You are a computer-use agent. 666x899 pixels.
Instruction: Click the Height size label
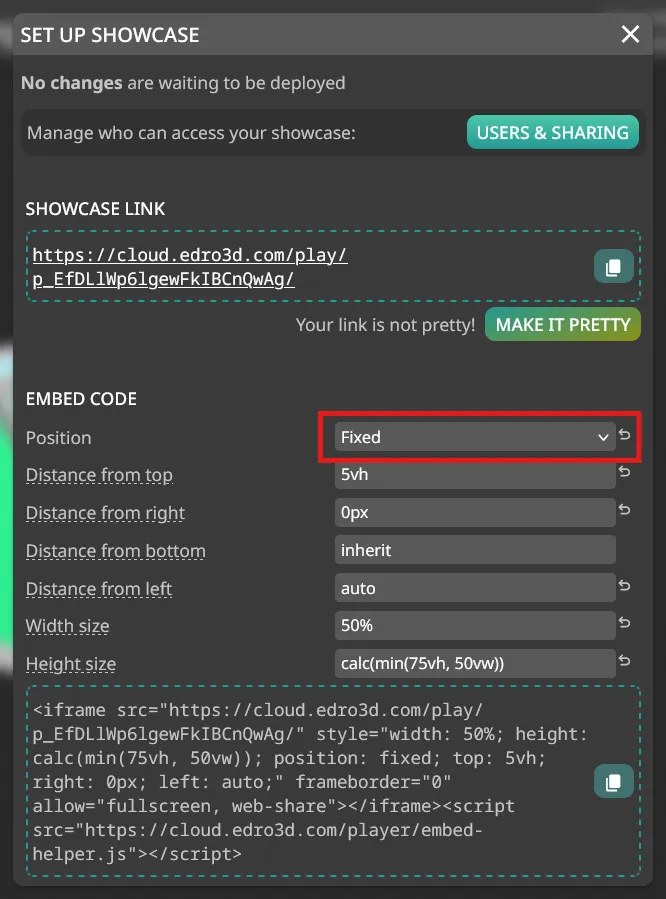pyautogui.click(x=71, y=664)
